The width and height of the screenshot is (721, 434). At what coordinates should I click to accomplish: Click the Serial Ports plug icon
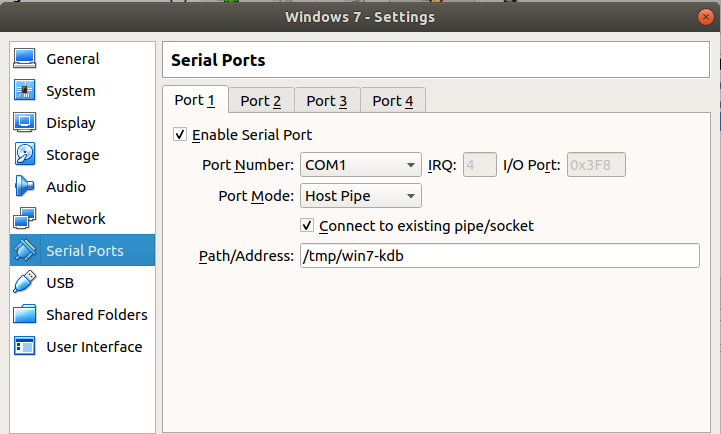coord(24,250)
